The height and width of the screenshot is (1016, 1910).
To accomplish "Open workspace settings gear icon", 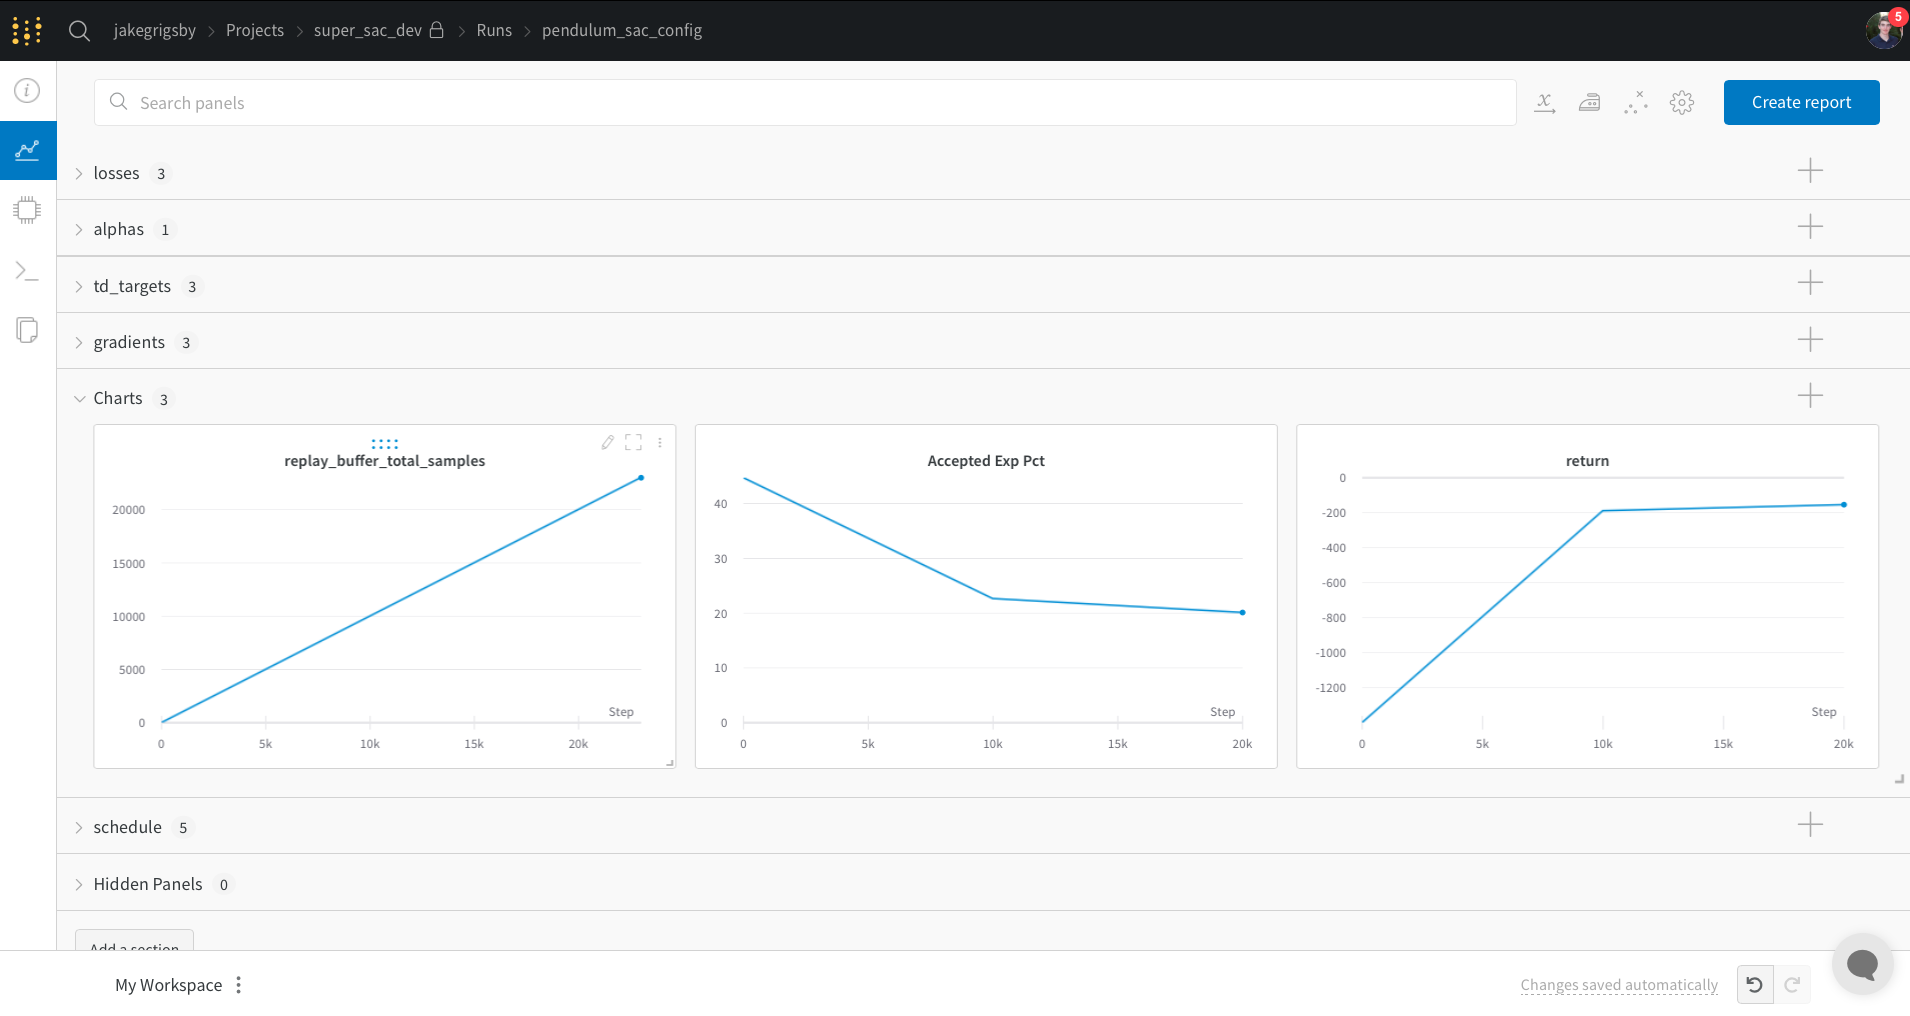I will point(1682,103).
